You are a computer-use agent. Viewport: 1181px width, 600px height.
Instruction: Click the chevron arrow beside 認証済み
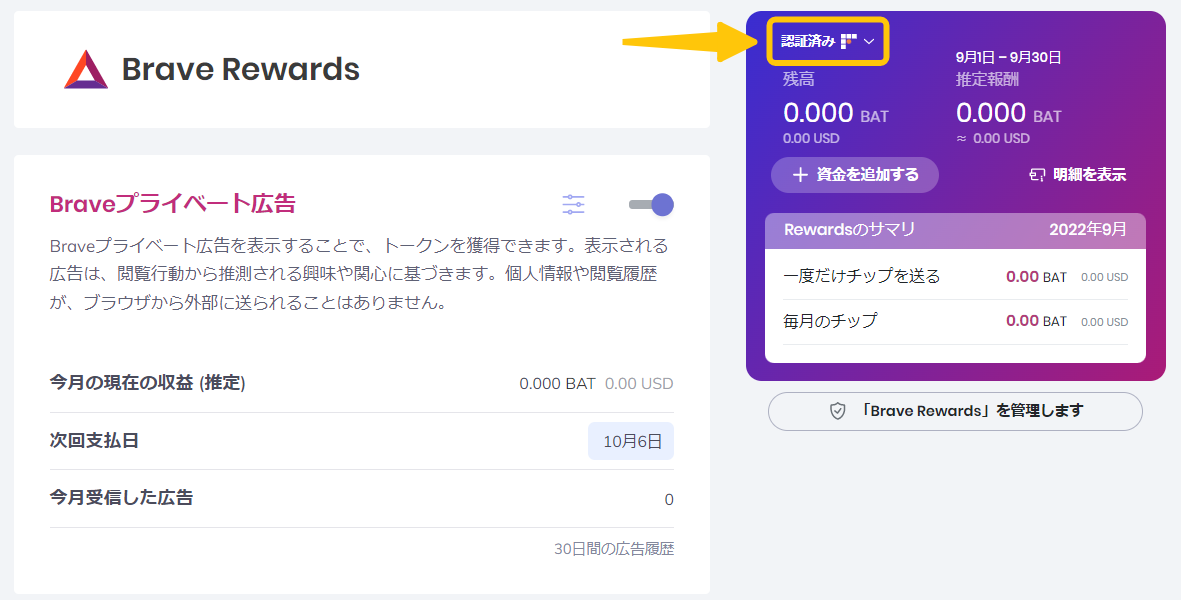click(x=869, y=41)
